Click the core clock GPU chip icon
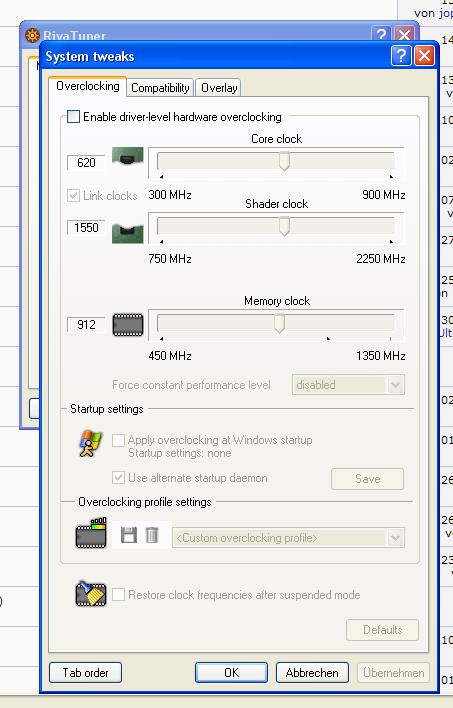The width and height of the screenshot is (453, 708). click(128, 157)
